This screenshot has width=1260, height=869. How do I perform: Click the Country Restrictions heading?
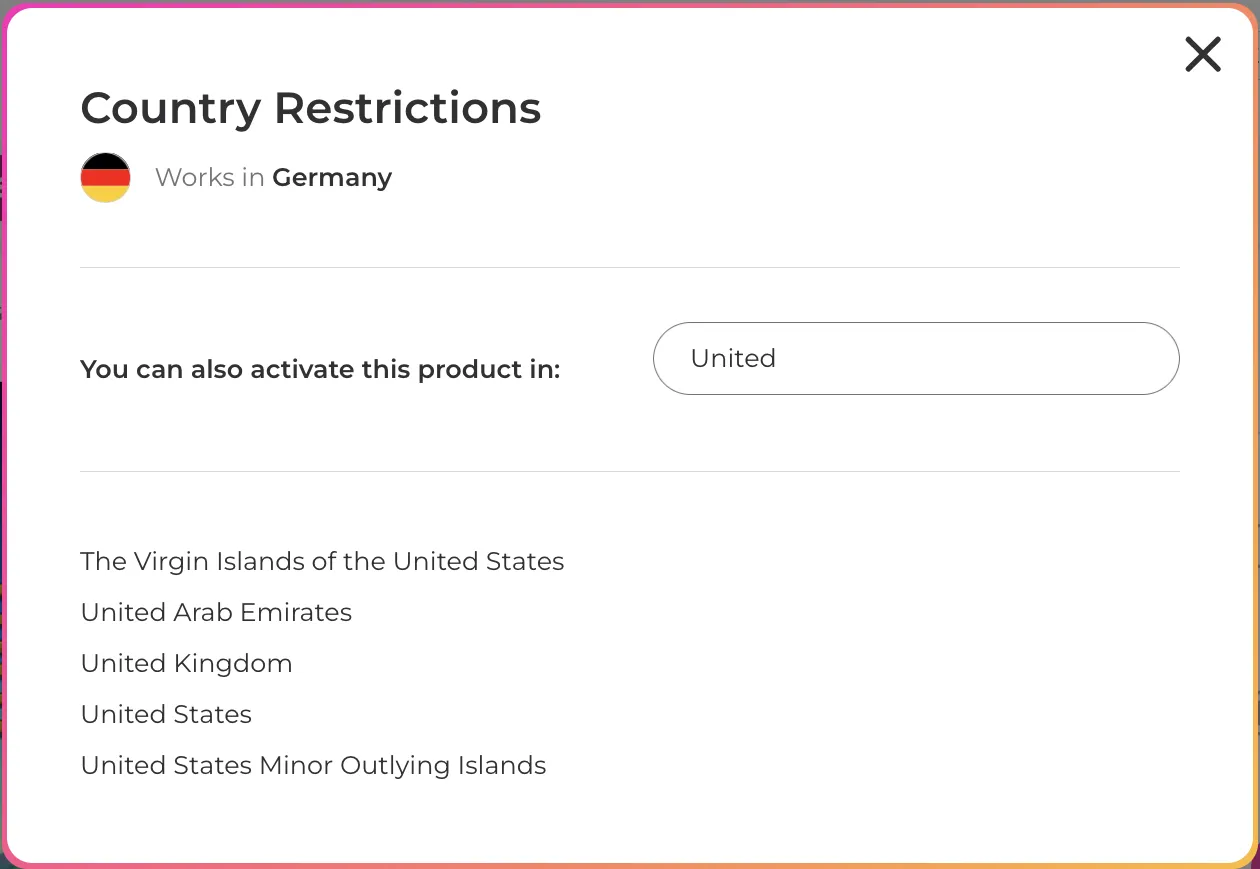pos(311,107)
